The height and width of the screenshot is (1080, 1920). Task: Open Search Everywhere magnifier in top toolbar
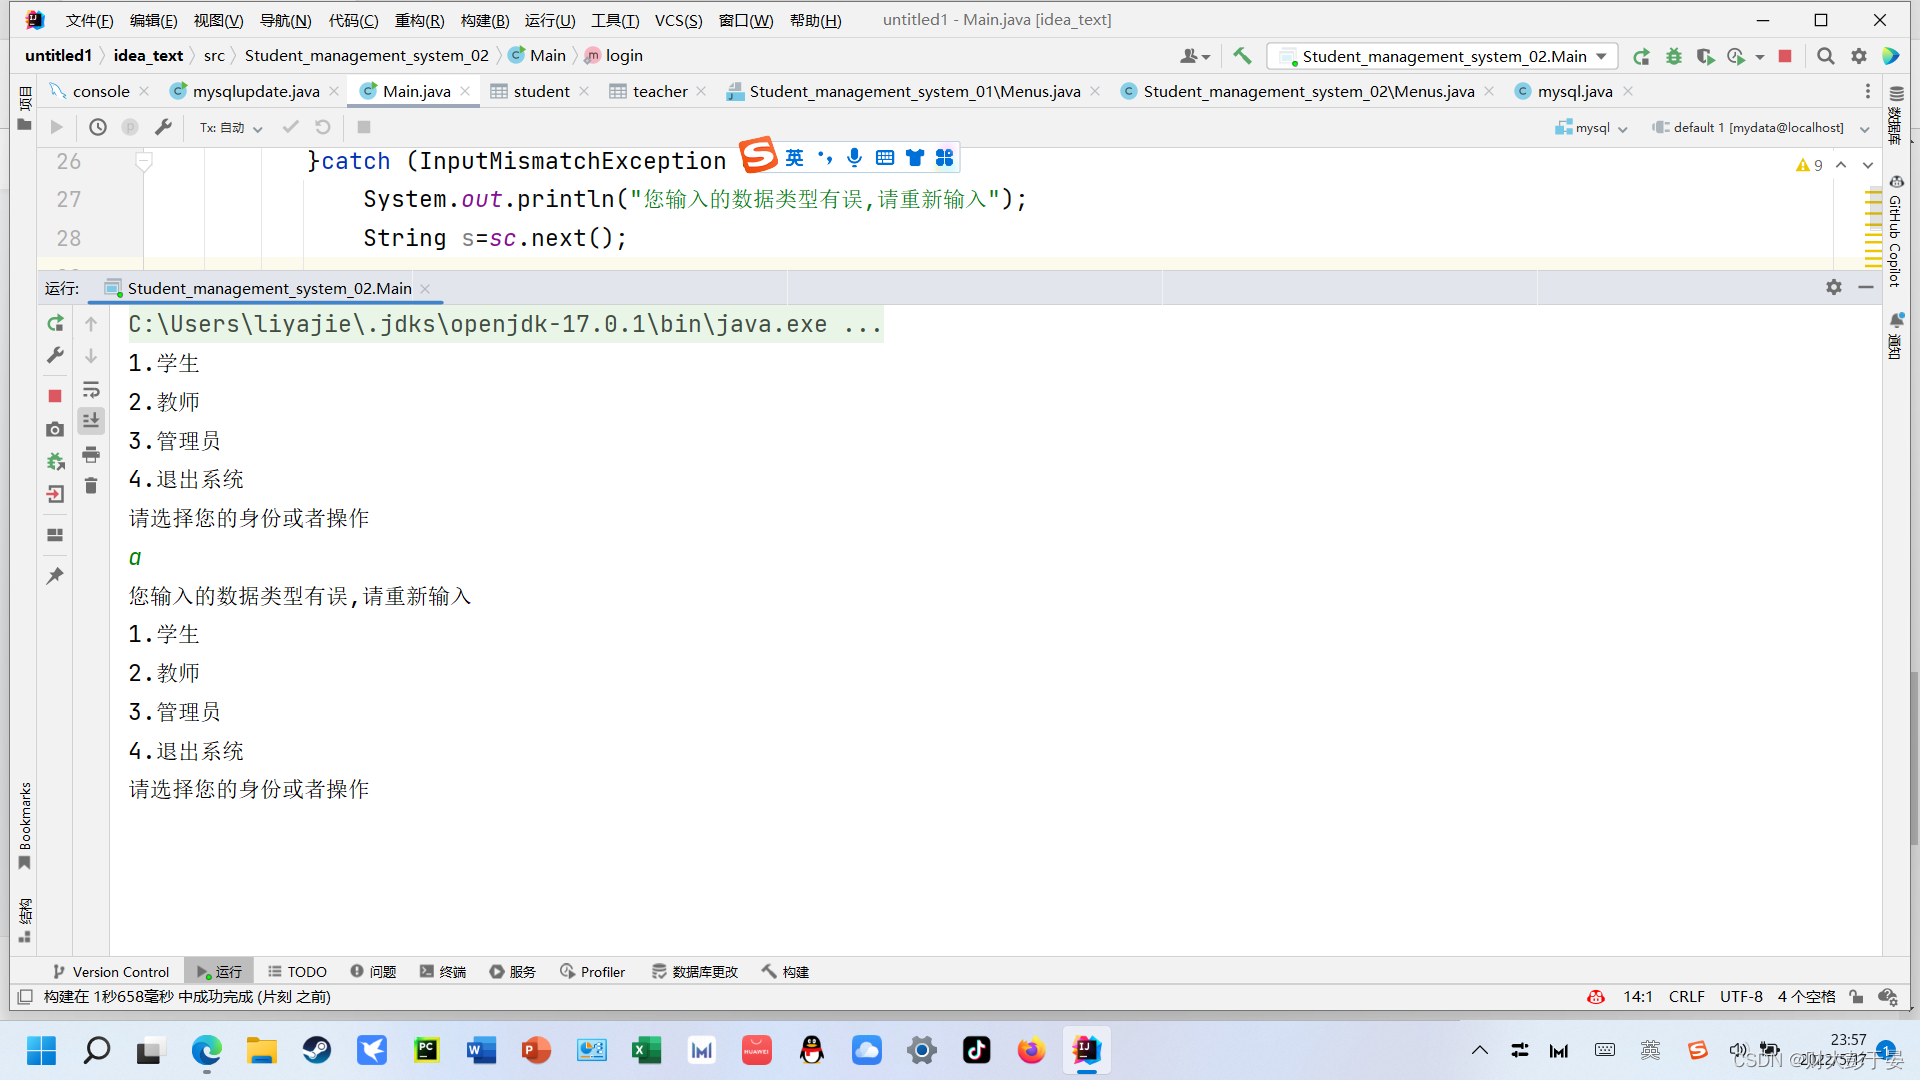click(1825, 56)
